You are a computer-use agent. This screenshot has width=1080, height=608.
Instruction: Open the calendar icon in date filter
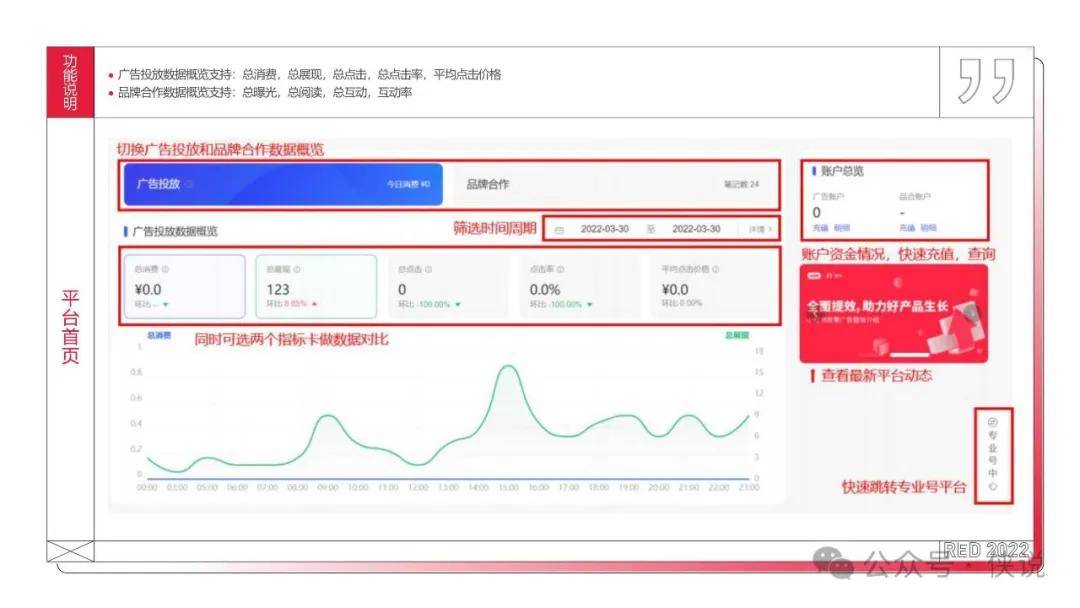[559, 229]
